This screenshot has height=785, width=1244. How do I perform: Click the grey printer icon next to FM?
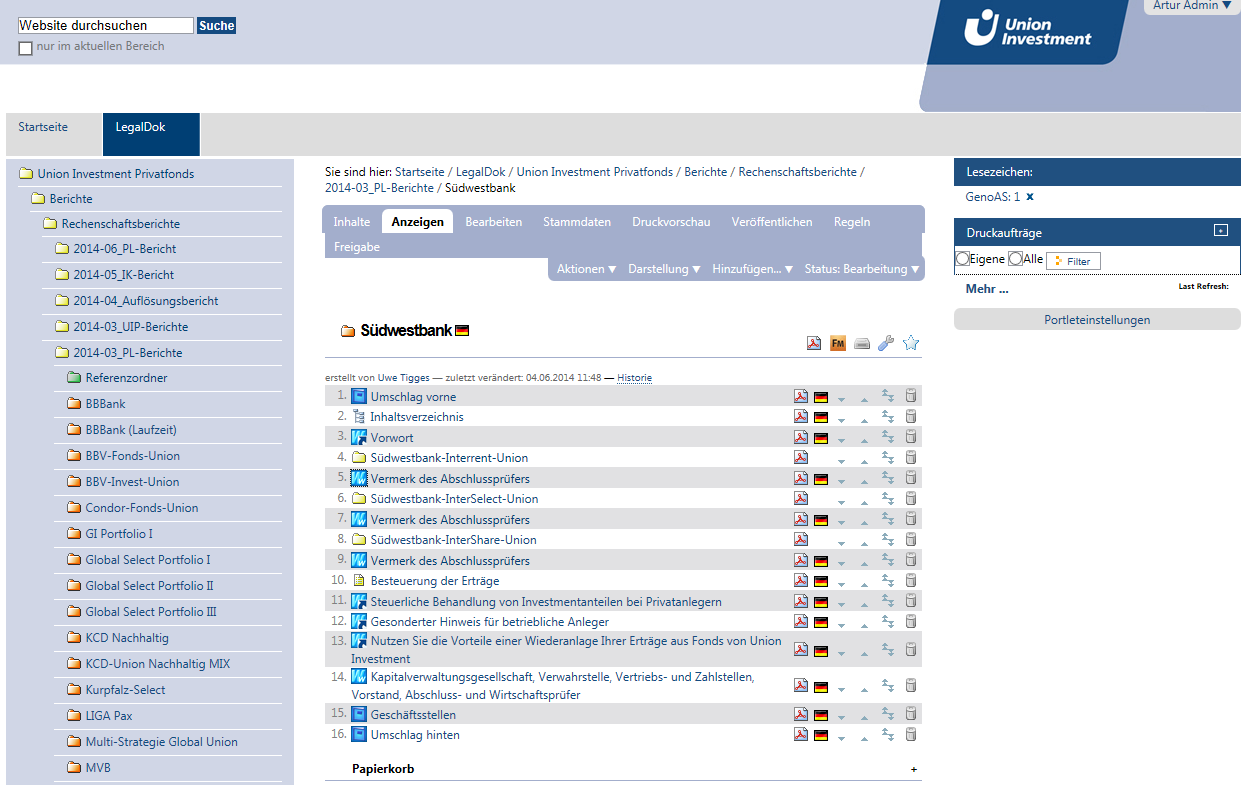click(862, 345)
